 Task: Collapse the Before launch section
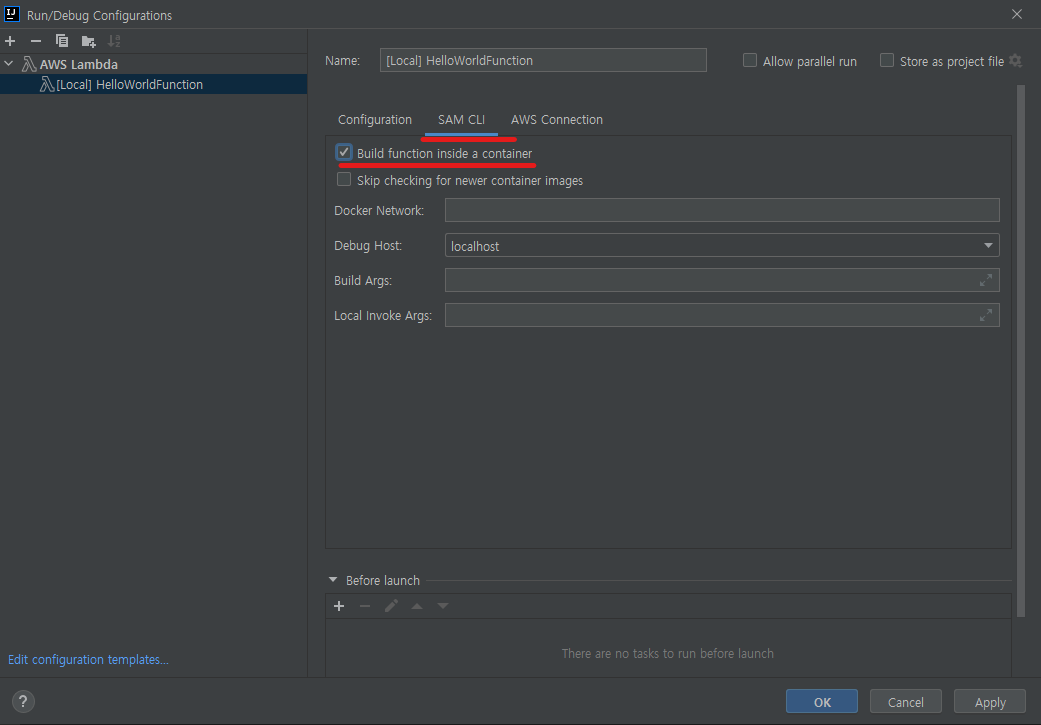coord(333,580)
